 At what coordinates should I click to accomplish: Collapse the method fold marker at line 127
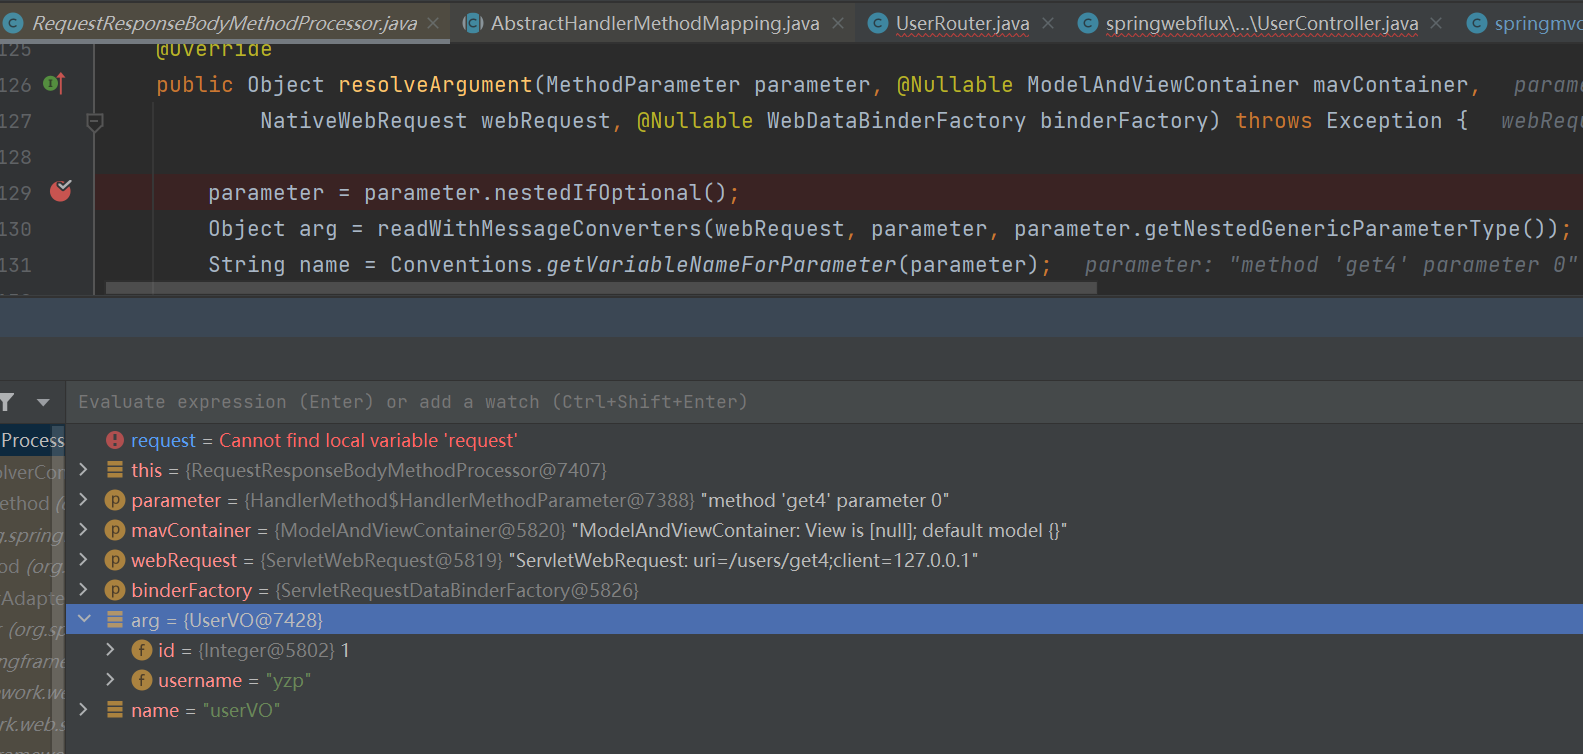click(95, 123)
